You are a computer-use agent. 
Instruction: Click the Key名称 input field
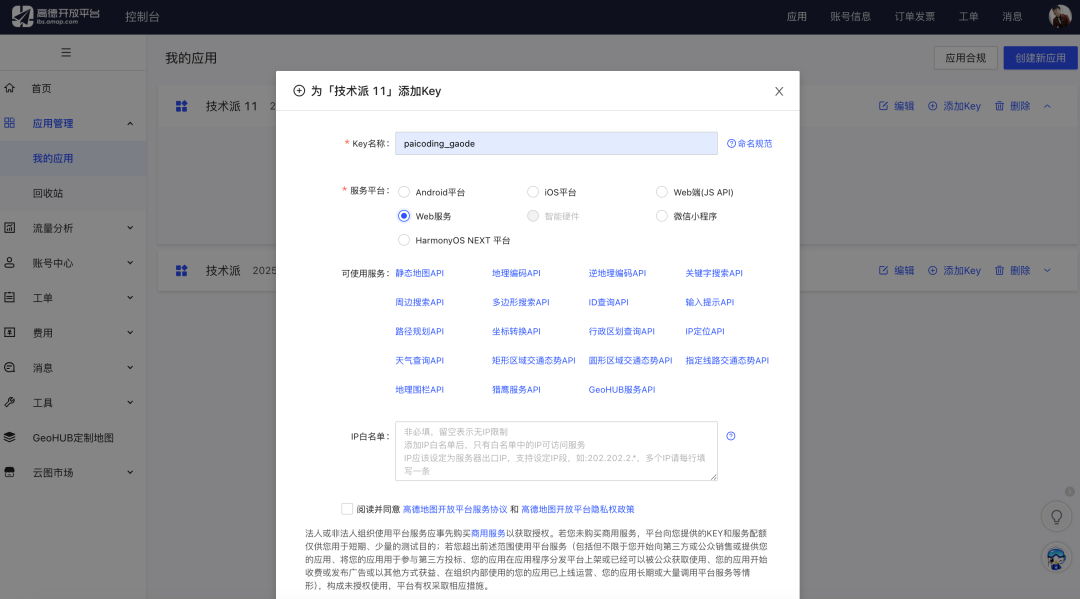[x=557, y=143]
